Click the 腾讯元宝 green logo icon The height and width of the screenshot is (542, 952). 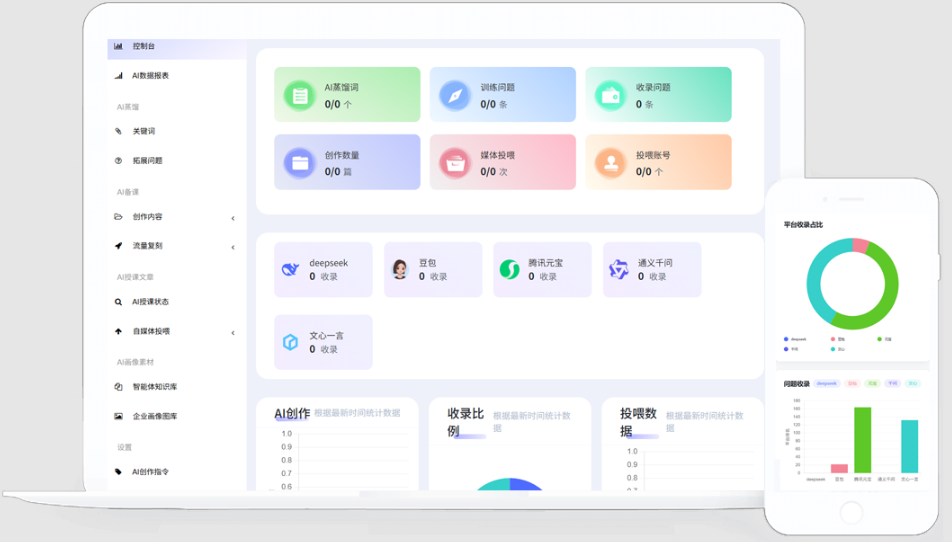click(x=509, y=269)
